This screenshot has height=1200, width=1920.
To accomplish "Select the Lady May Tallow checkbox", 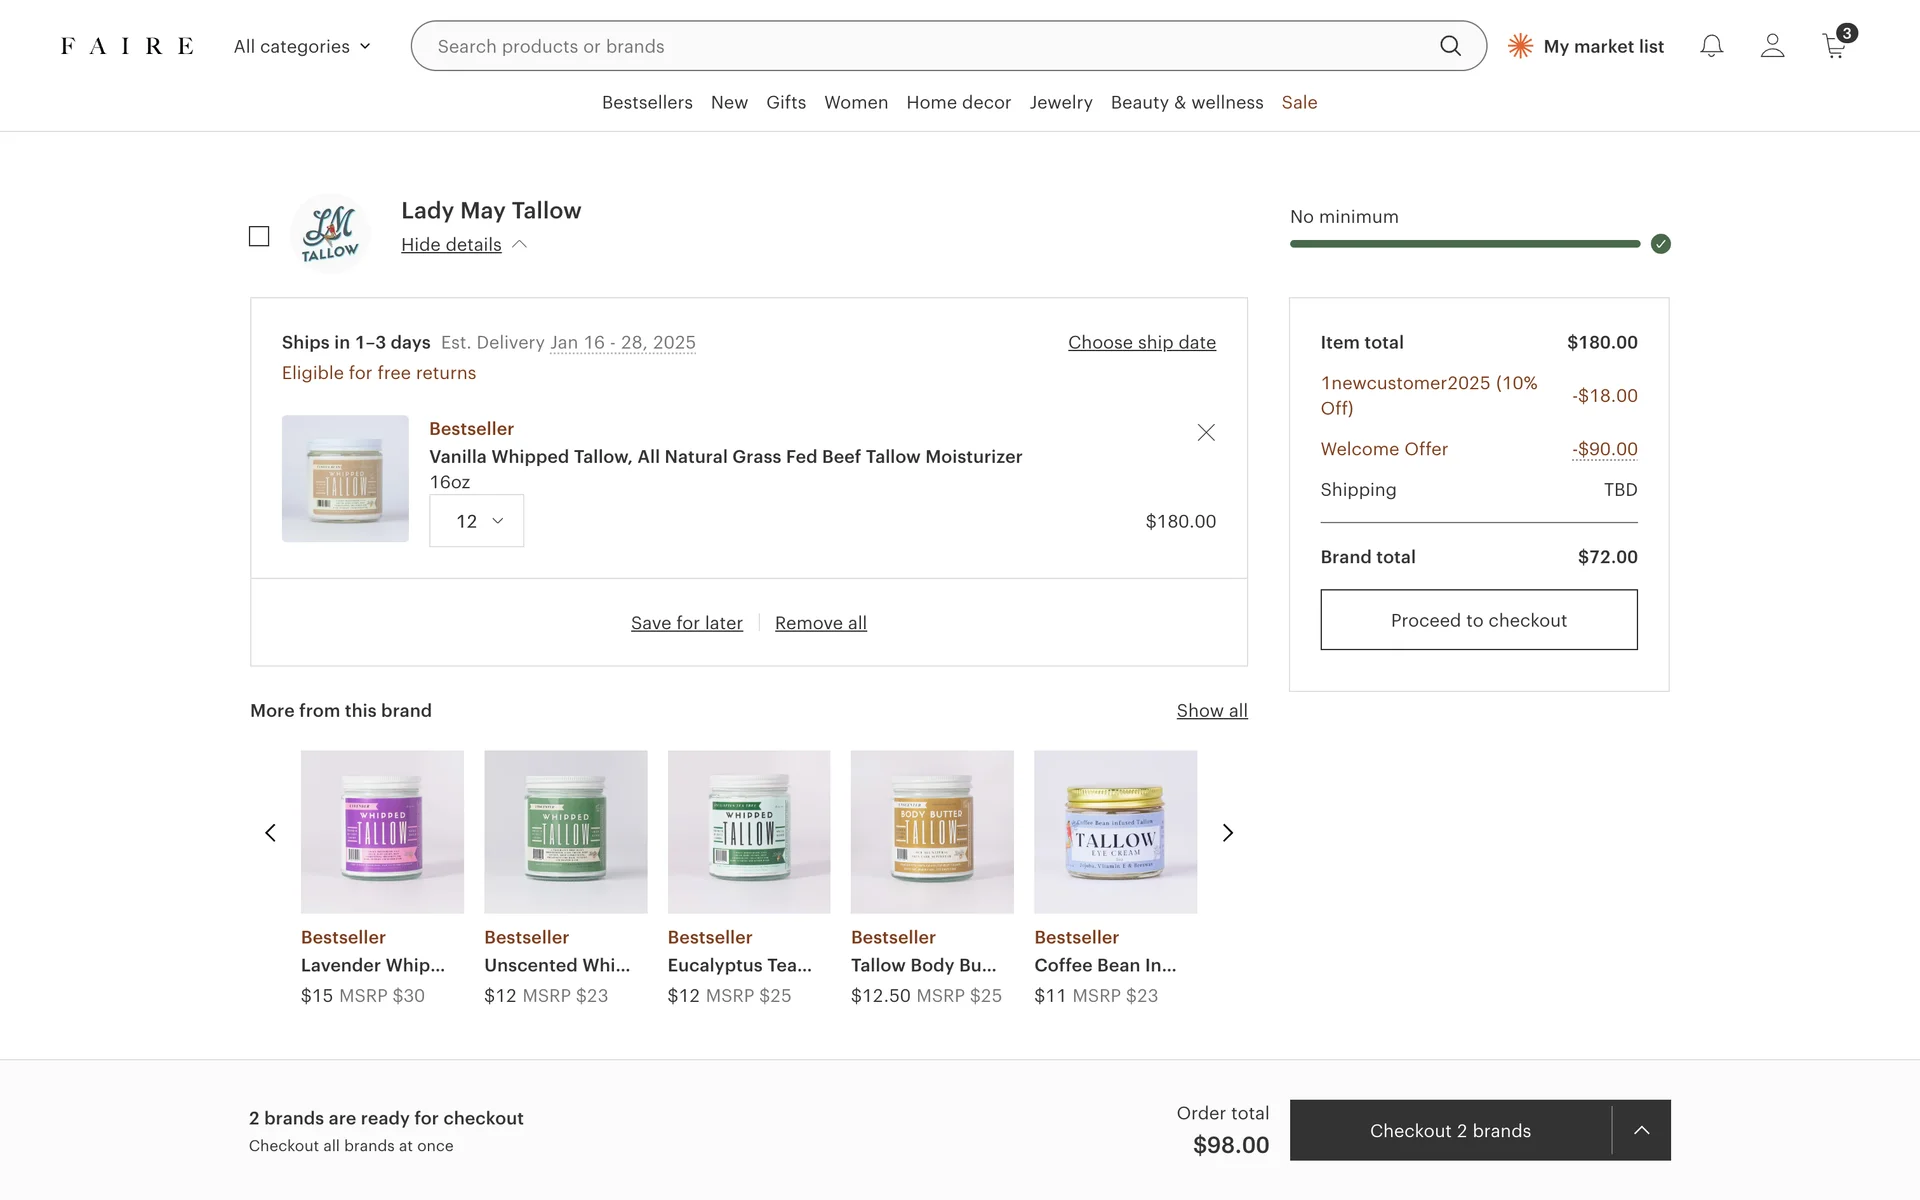I will pyautogui.click(x=259, y=236).
